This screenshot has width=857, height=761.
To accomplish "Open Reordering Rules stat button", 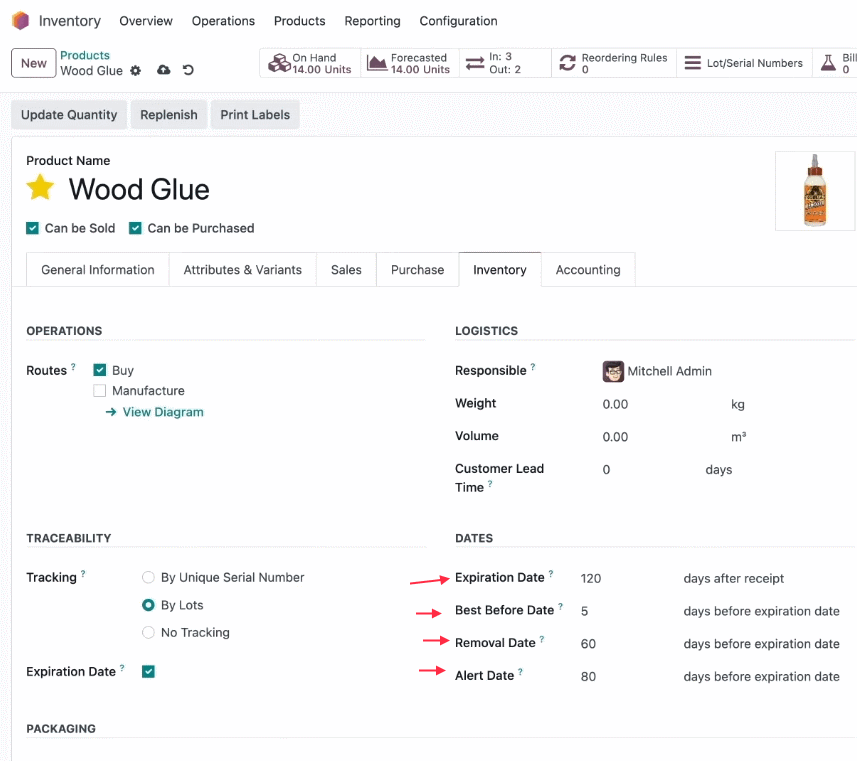I will [x=614, y=63].
